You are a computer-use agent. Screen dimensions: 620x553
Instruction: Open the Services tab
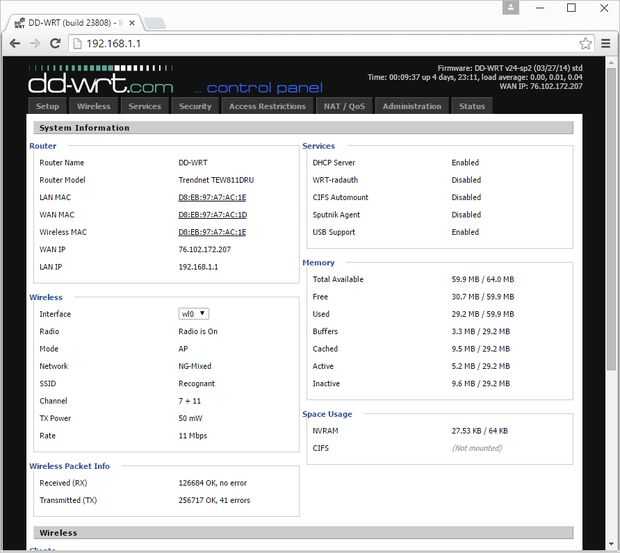(145, 106)
